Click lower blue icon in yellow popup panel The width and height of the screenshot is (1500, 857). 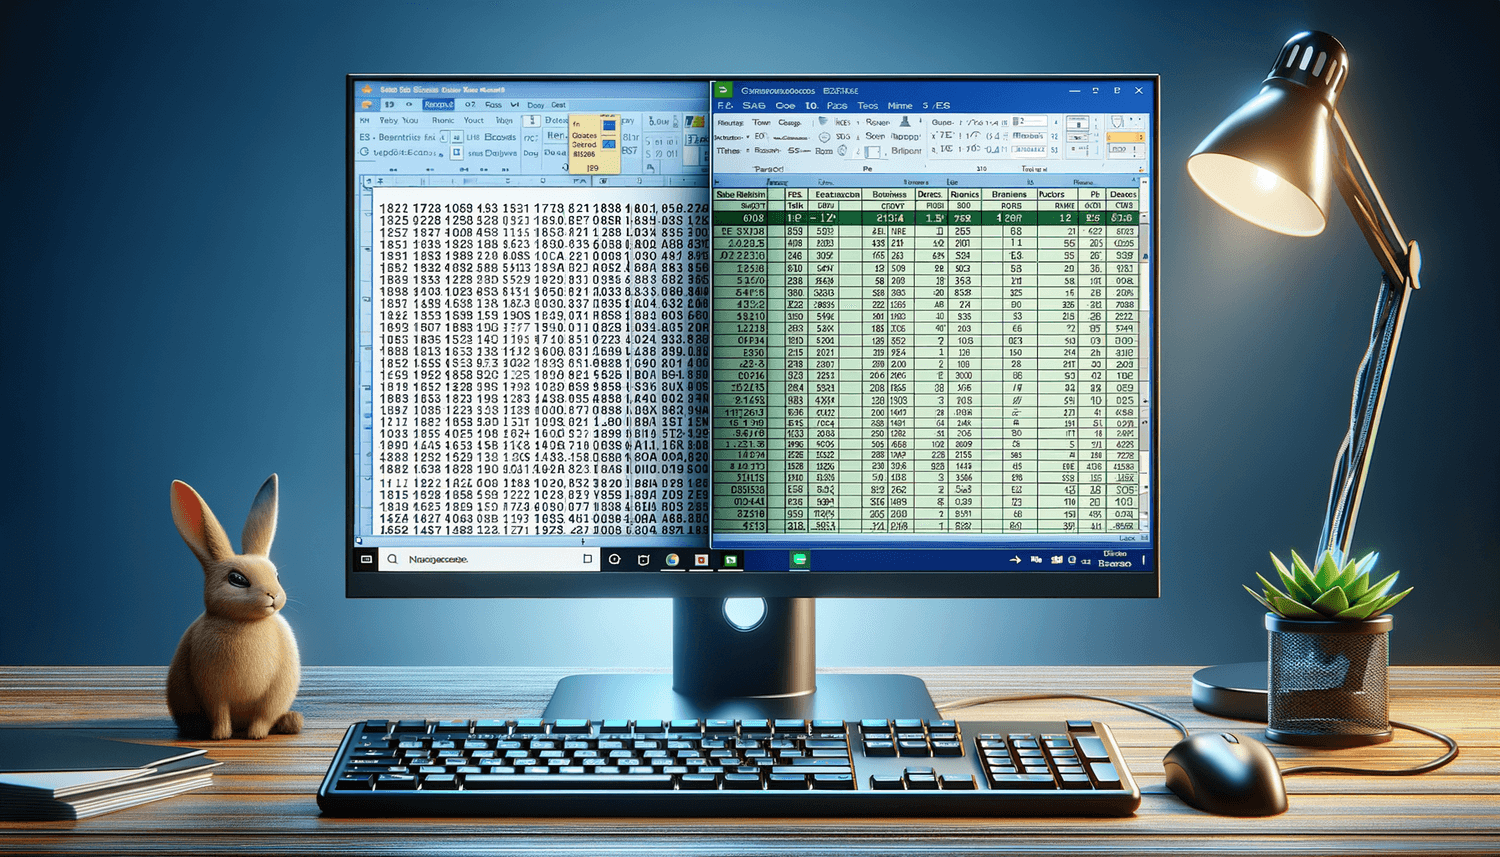(x=609, y=144)
